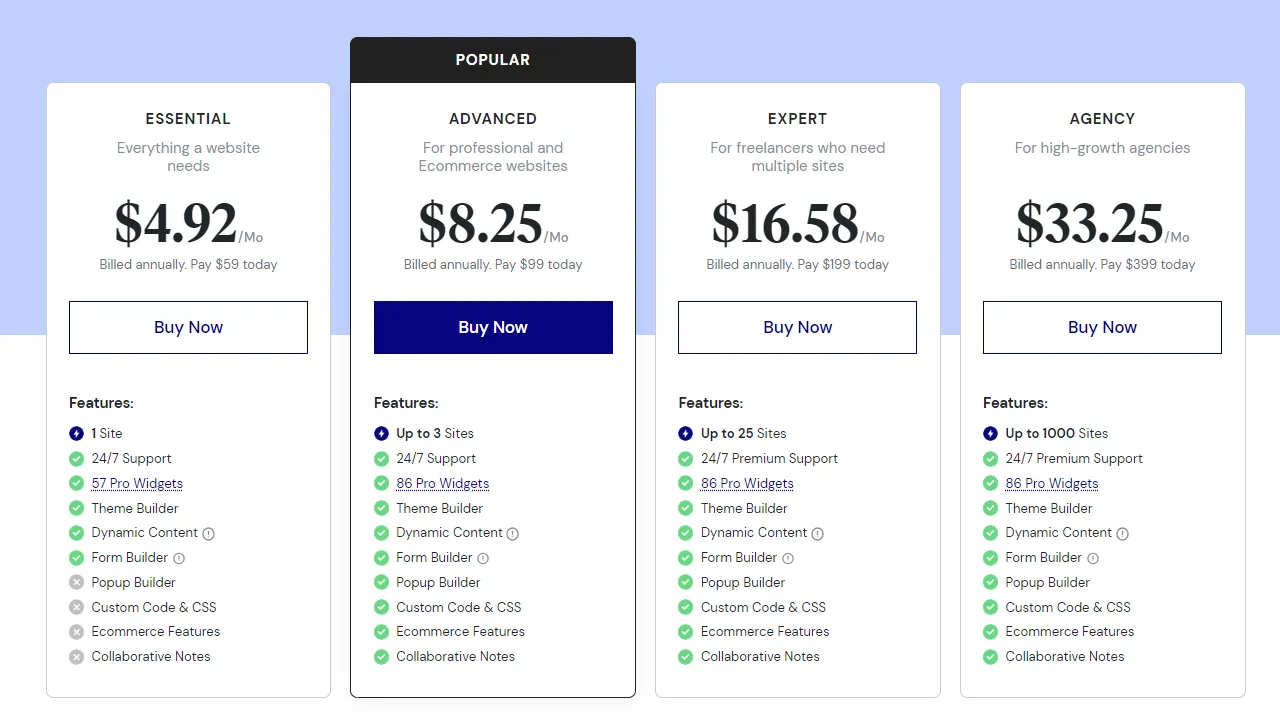Open info tooltip beside Essential's Dynamic Content
Image resolution: width=1280 pixels, height=725 pixels.
click(x=207, y=533)
